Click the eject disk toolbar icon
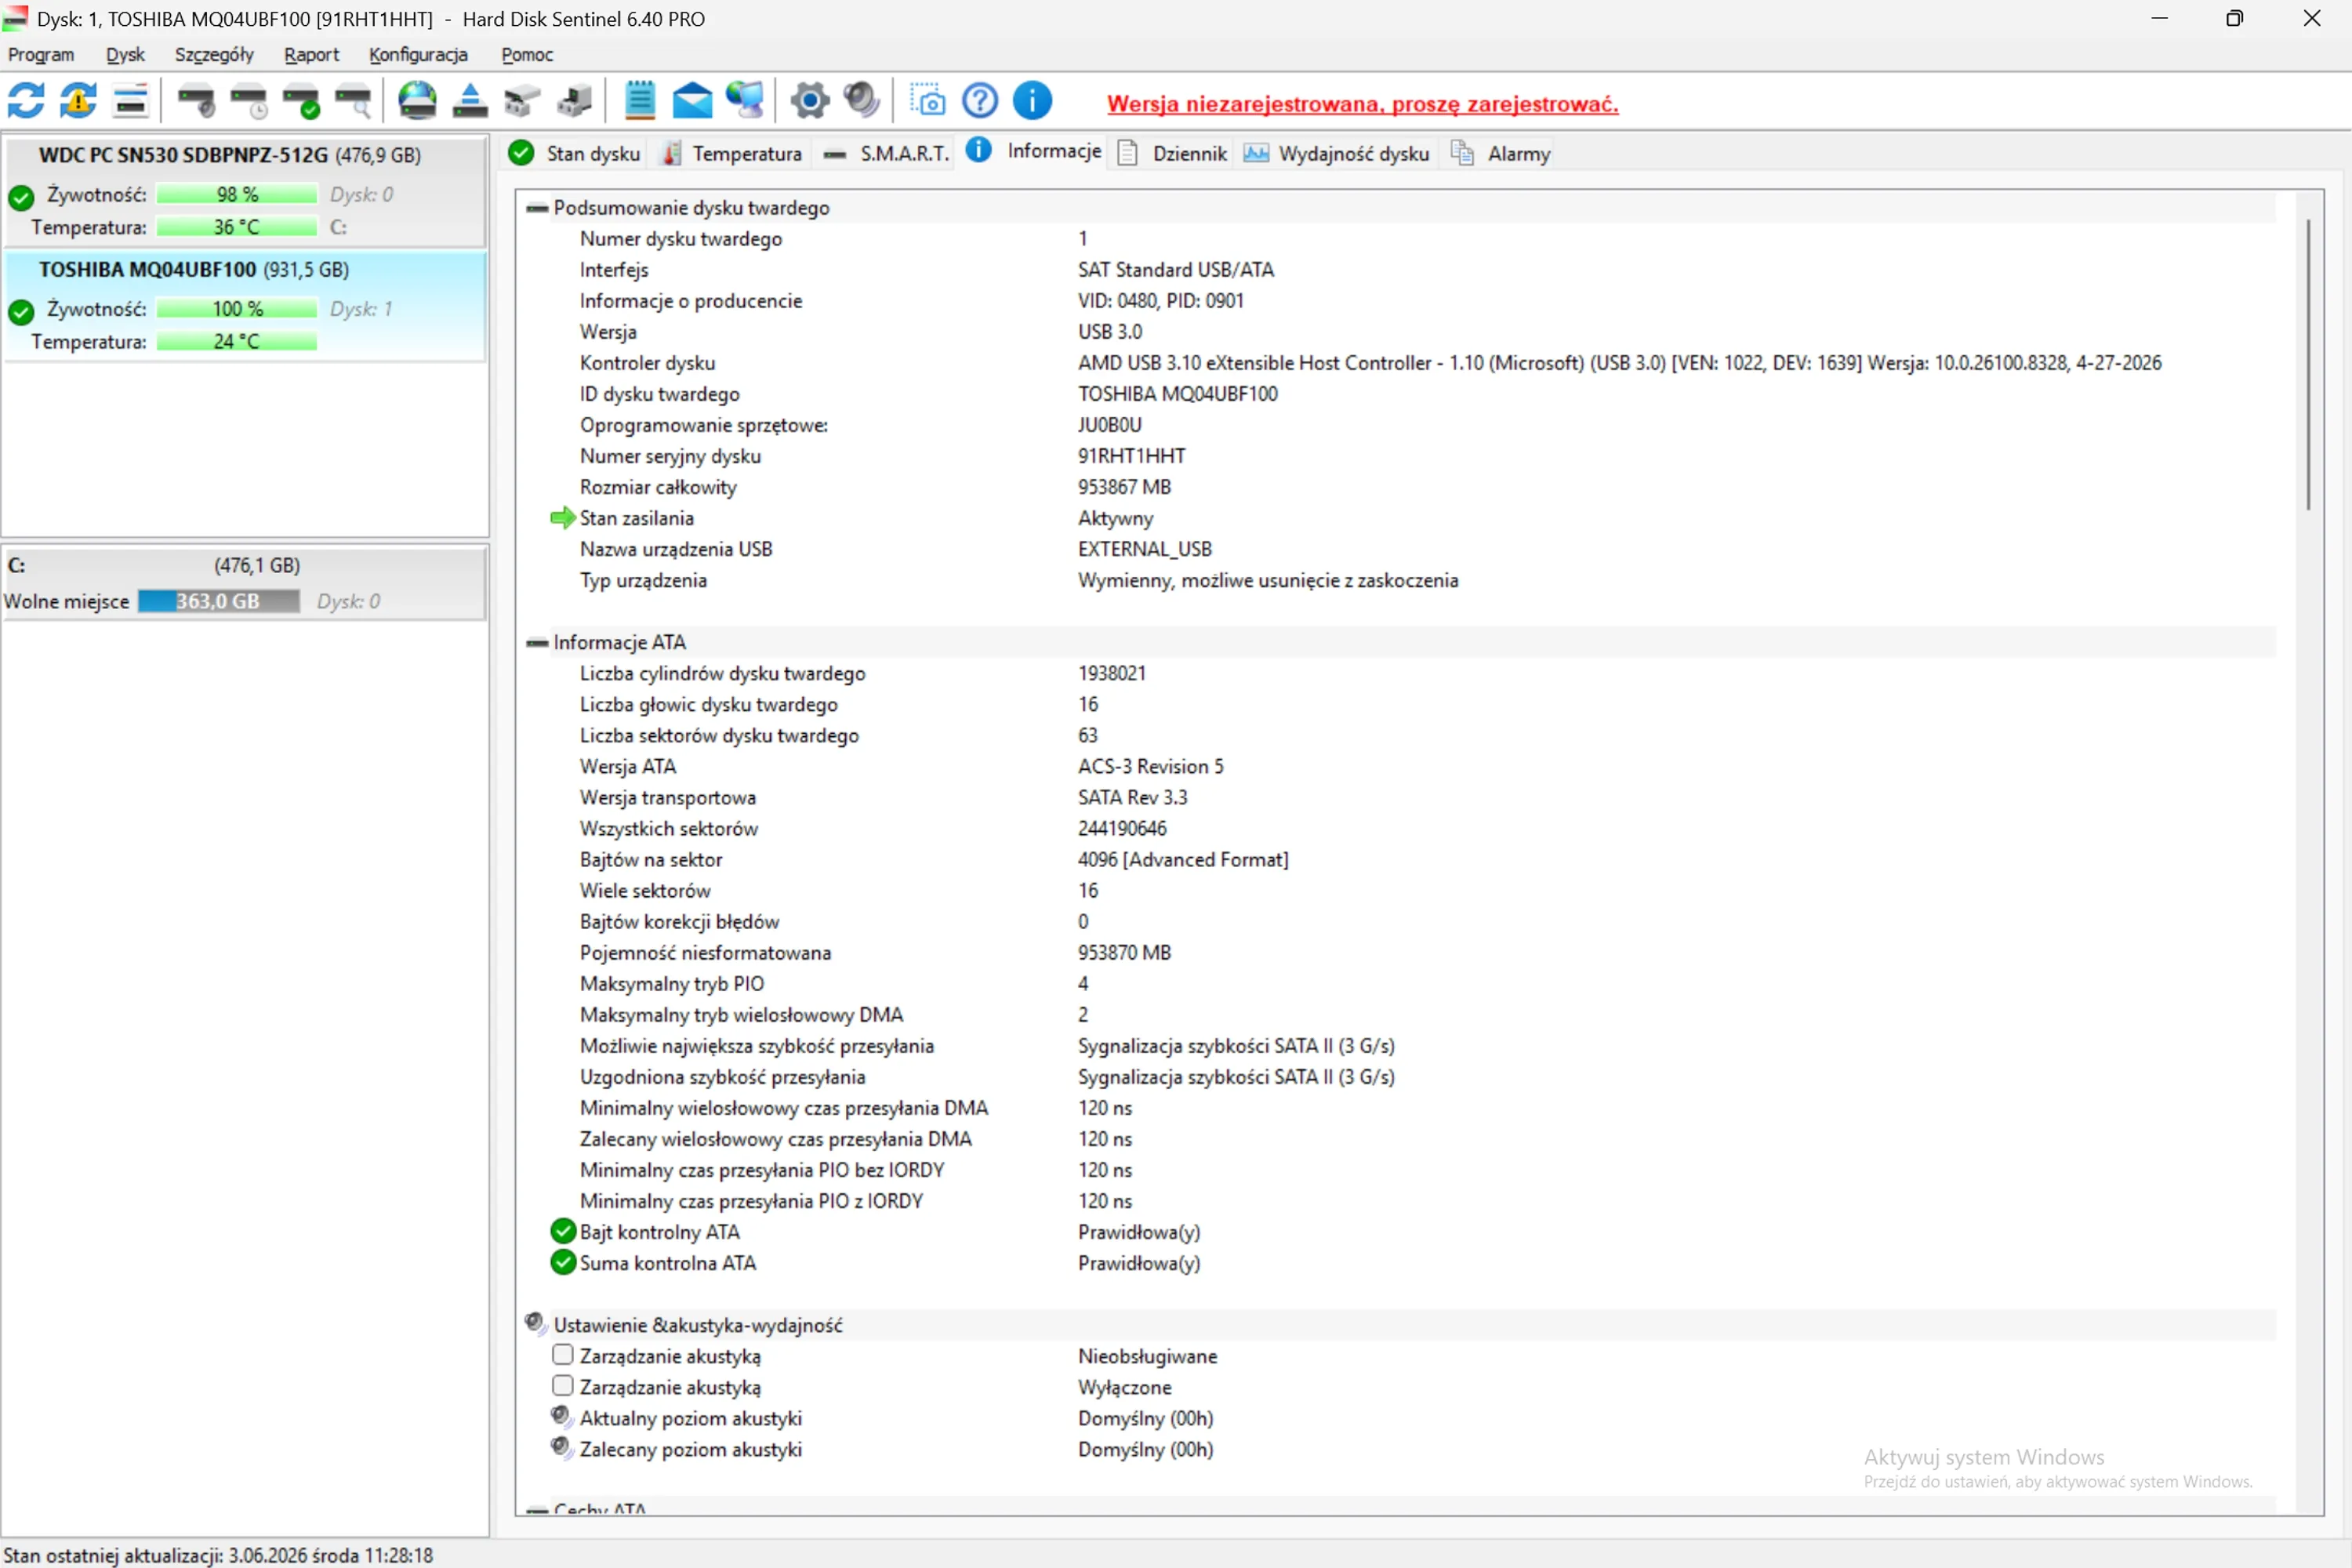 tap(469, 101)
